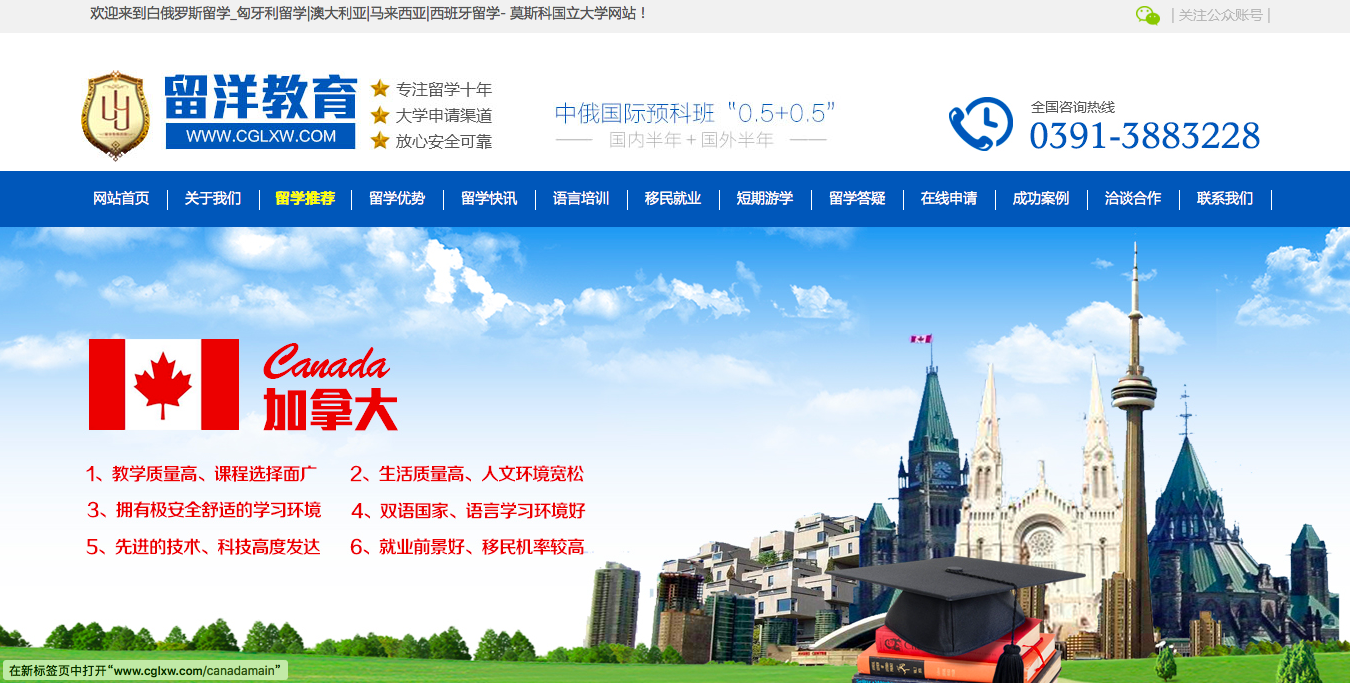This screenshot has width=1350, height=683.
Task: Click the 联系我们 contact link
Action: pyautogui.click(x=1225, y=198)
